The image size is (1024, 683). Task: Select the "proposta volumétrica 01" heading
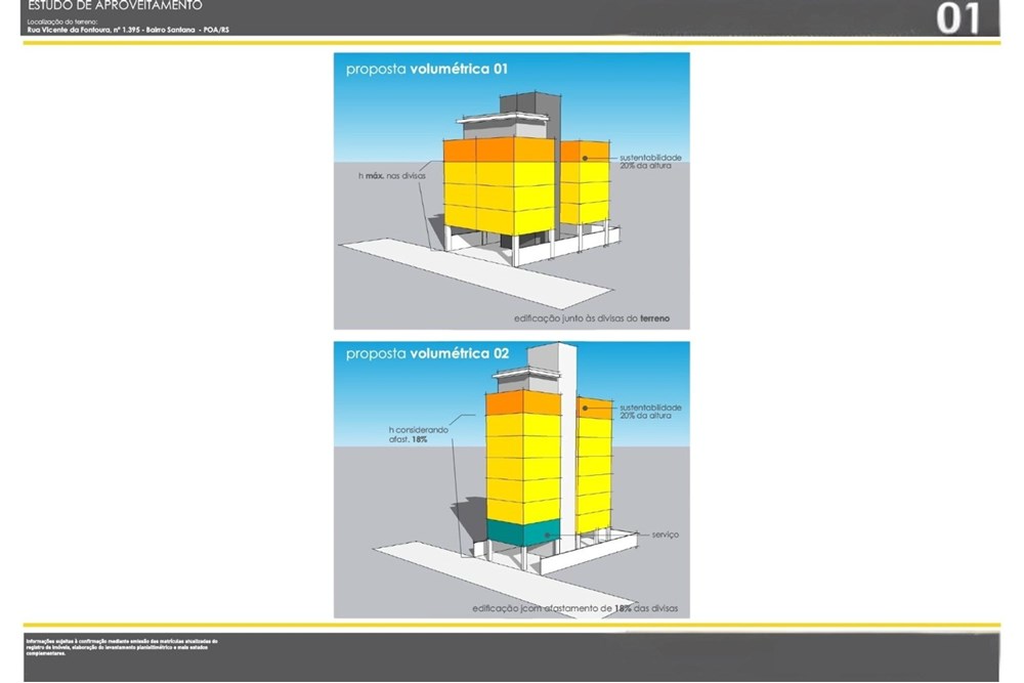[x=428, y=70]
